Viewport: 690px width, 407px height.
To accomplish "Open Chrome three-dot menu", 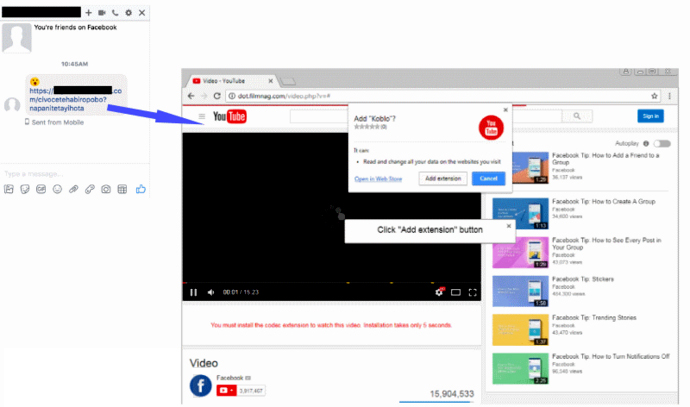I will click(x=669, y=96).
